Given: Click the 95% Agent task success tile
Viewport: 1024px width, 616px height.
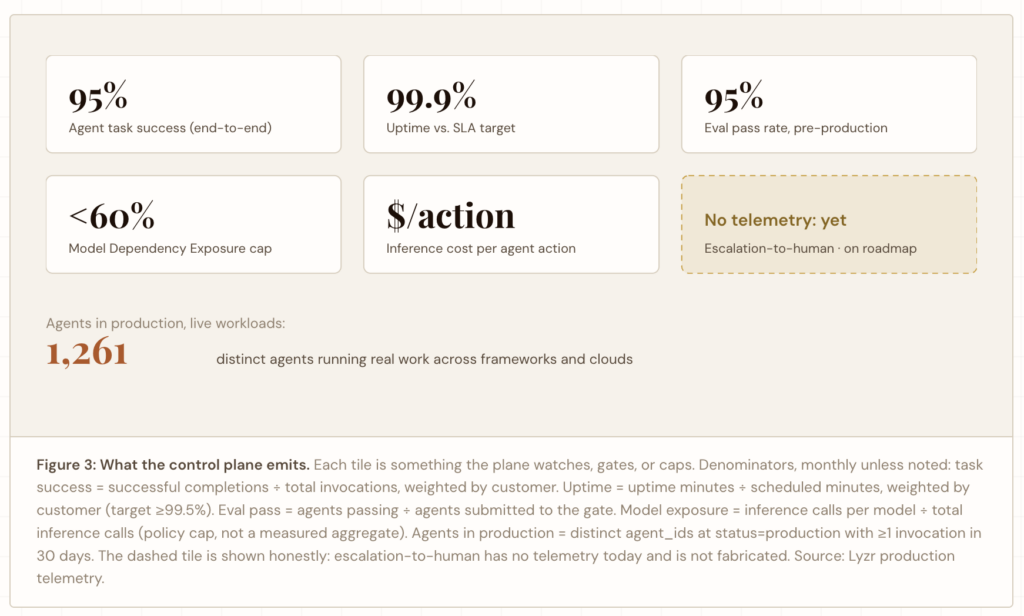Looking at the screenshot, I should pos(193,105).
